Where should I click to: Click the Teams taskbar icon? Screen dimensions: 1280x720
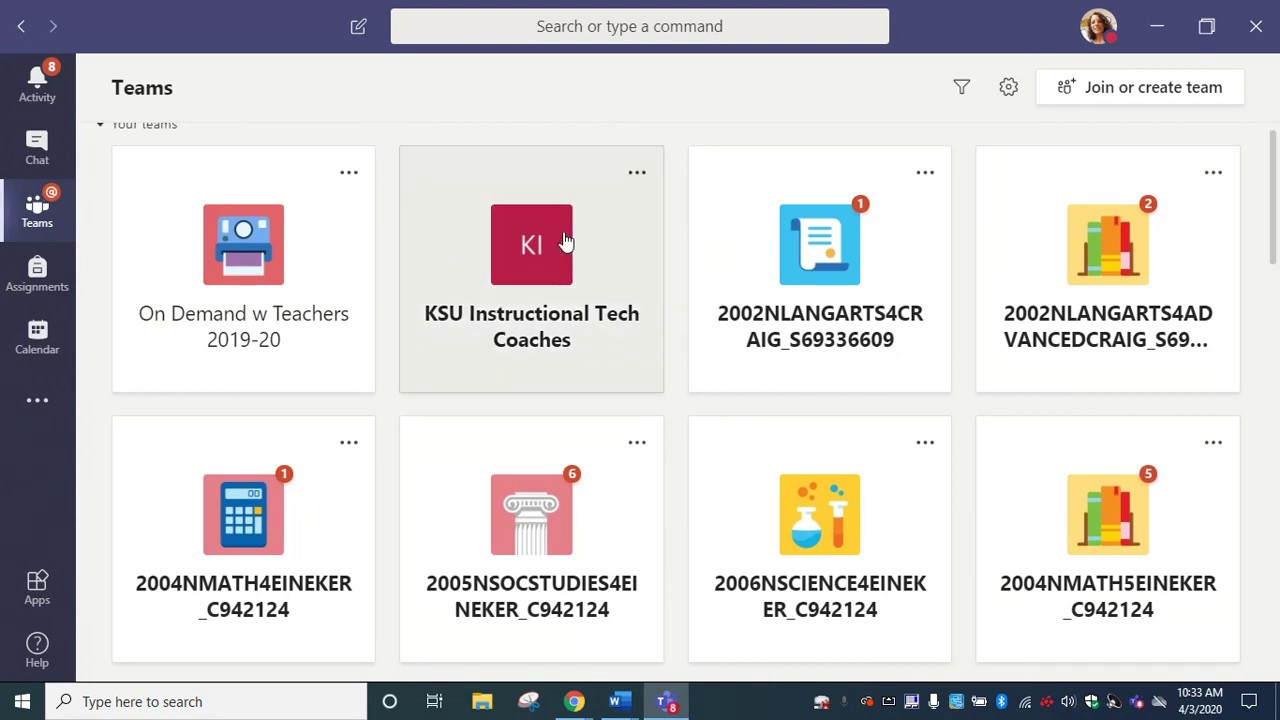666,701
